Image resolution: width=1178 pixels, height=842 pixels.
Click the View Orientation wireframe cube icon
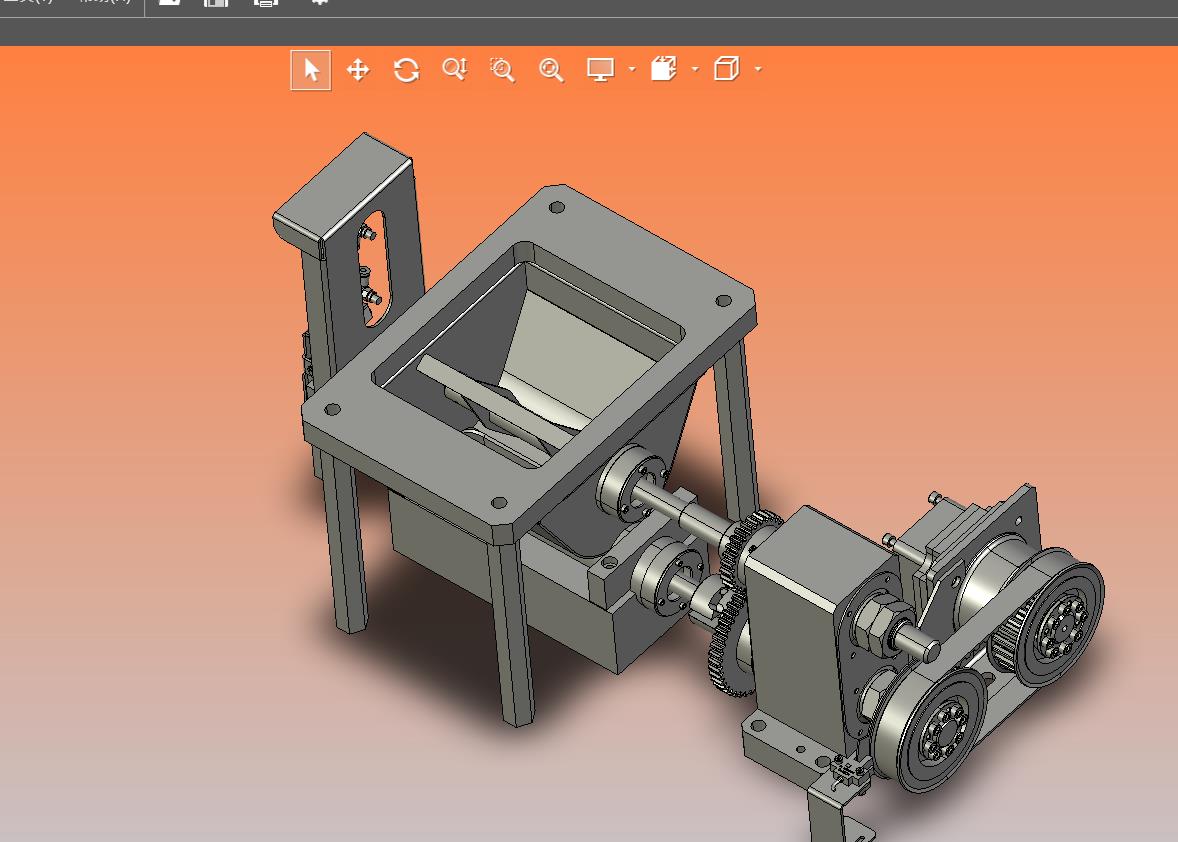[726, 68]
